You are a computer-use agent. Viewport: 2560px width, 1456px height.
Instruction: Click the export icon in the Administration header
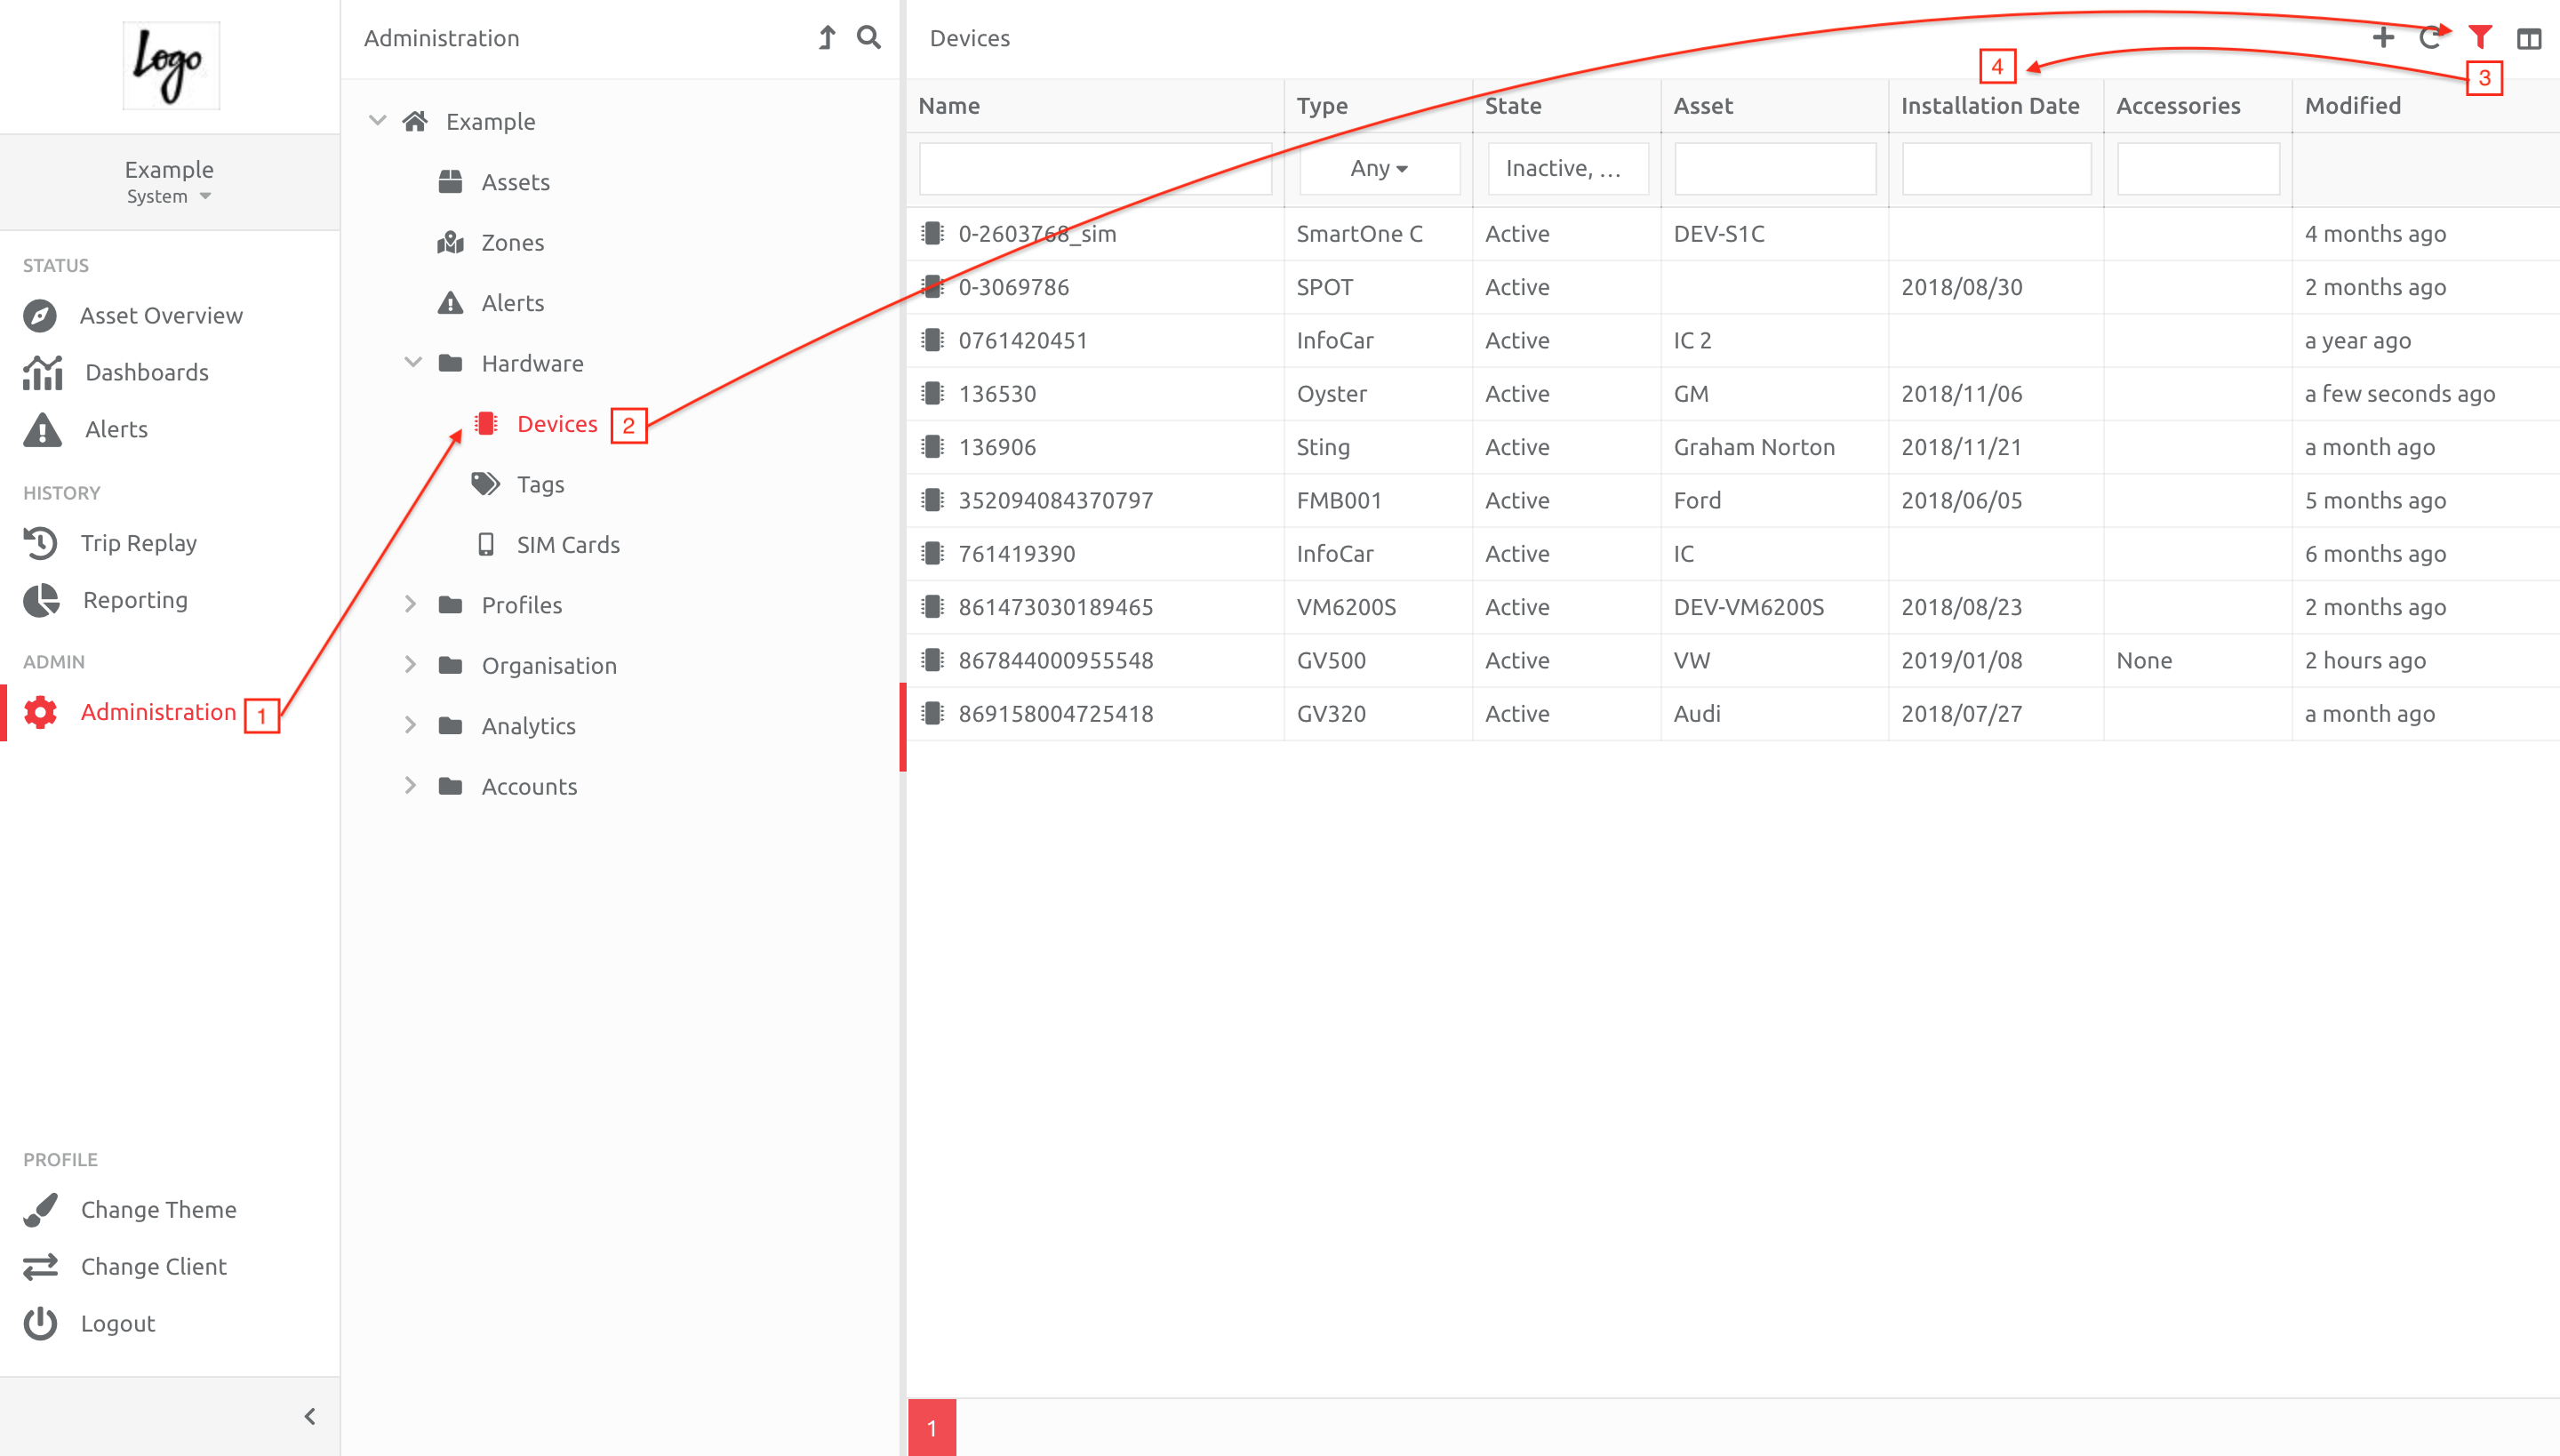coord(826,37)
